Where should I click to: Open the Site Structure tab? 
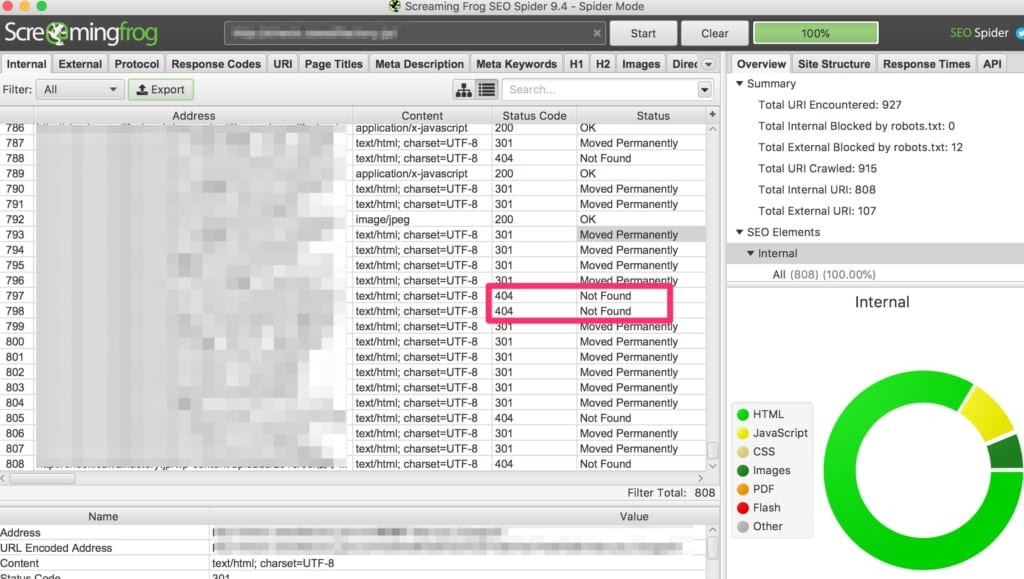[834, 64]
